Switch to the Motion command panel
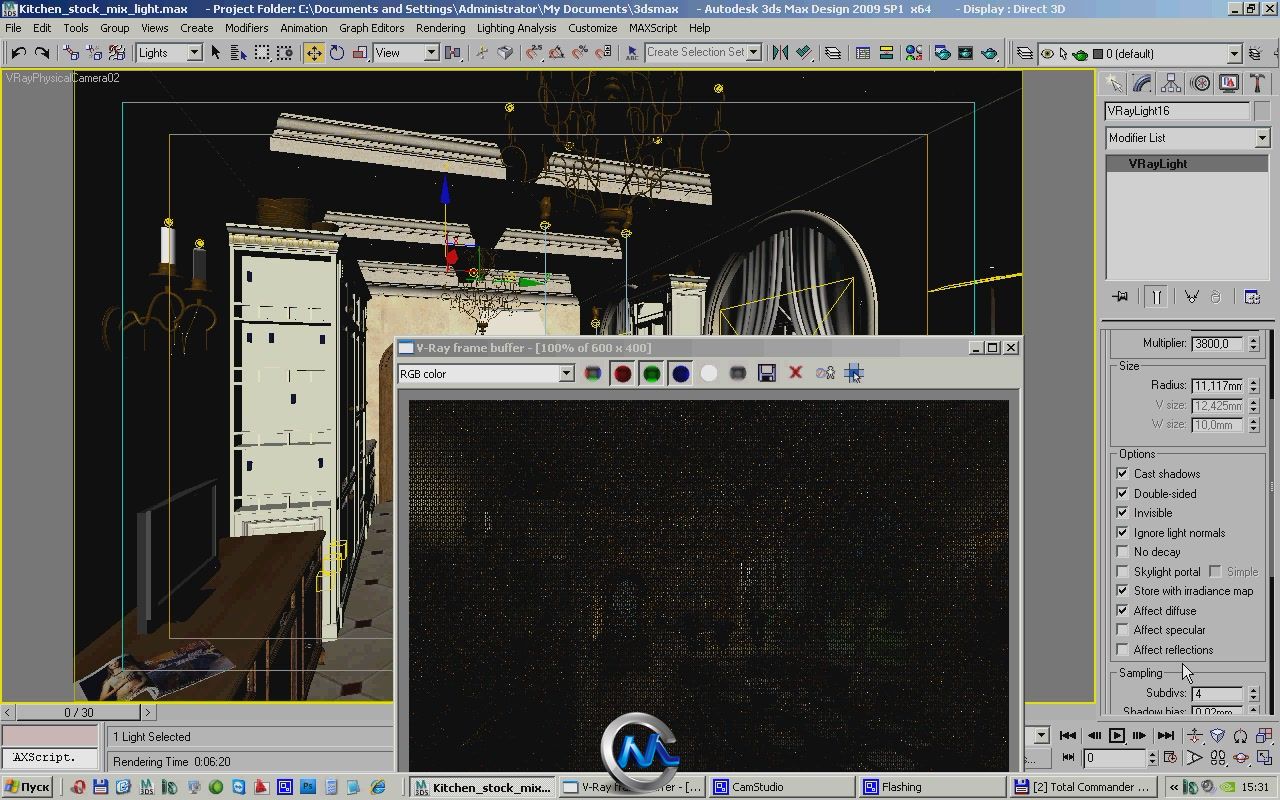 (1200, 84)
